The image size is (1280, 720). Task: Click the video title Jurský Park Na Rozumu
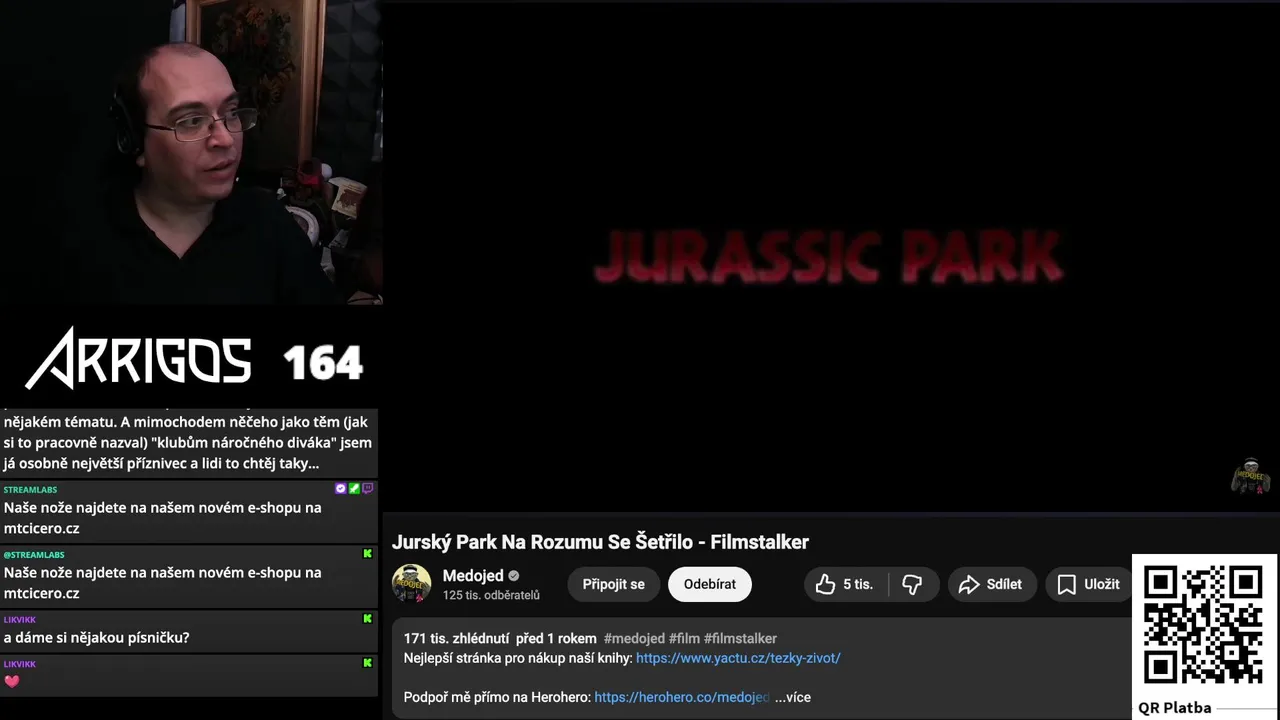point(600,542)
